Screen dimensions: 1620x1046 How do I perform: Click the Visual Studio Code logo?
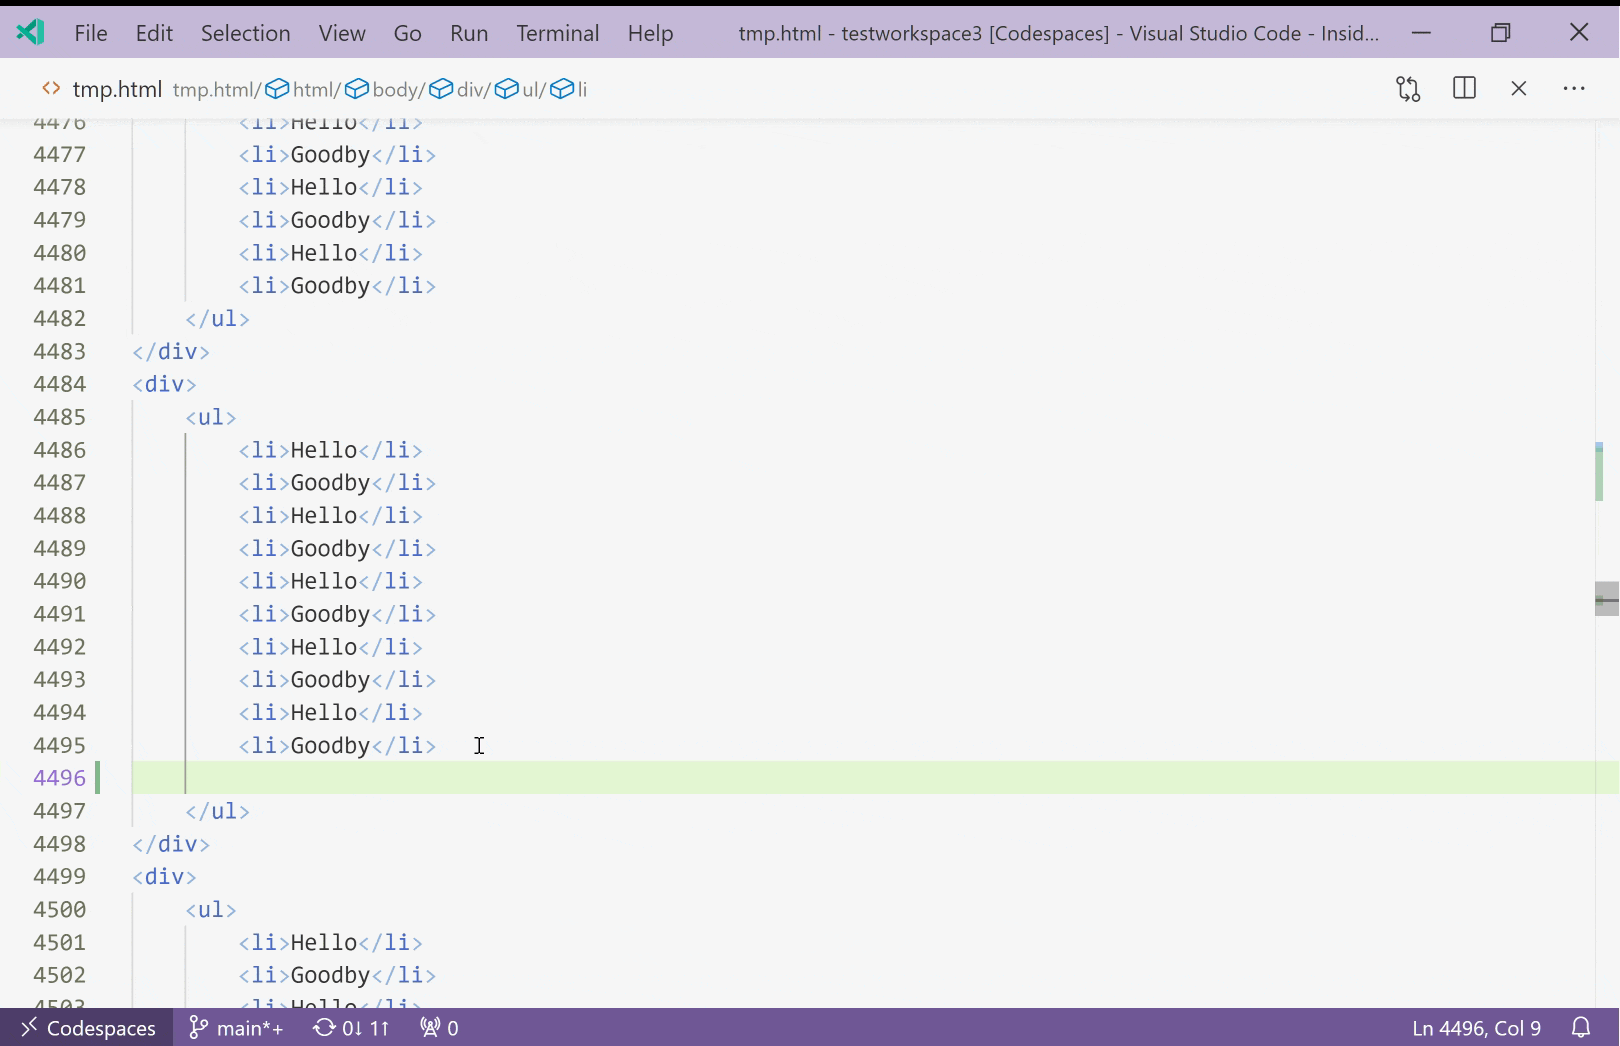(x=30, y=31)
